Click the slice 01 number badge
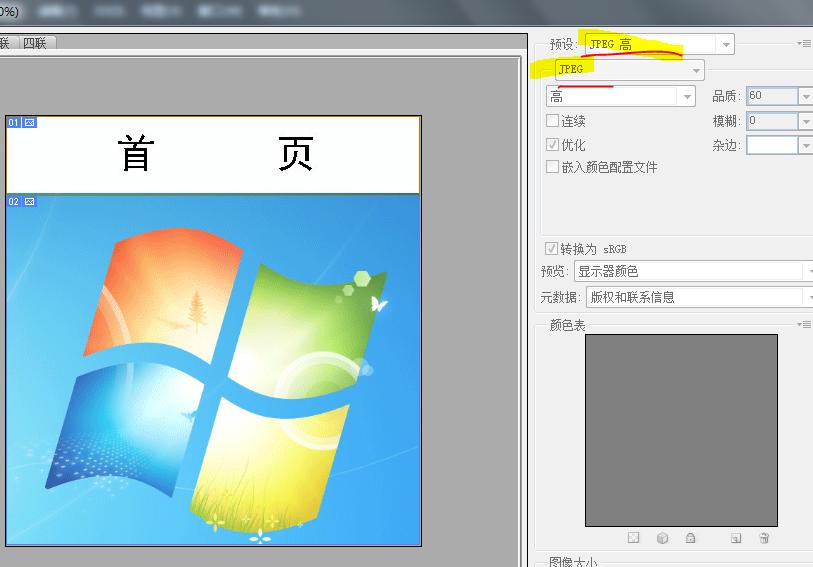This screenshot has width=813, height=567. 13,123
